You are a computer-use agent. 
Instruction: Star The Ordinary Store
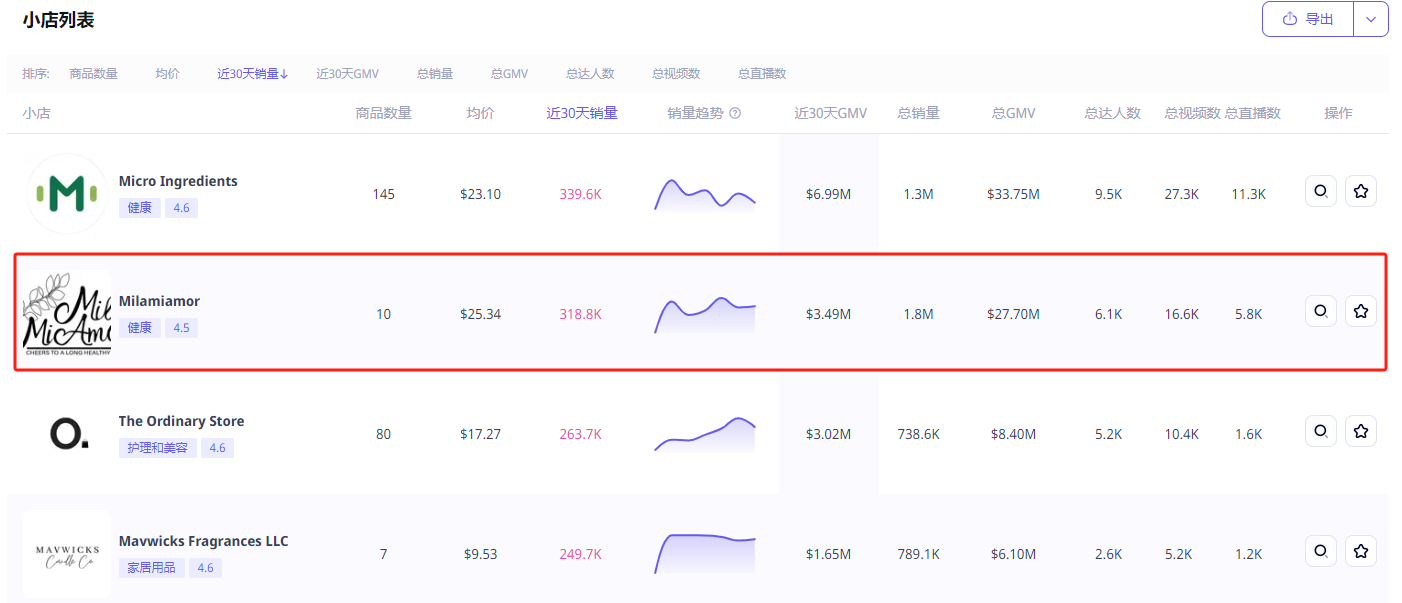pos(1360,431)
